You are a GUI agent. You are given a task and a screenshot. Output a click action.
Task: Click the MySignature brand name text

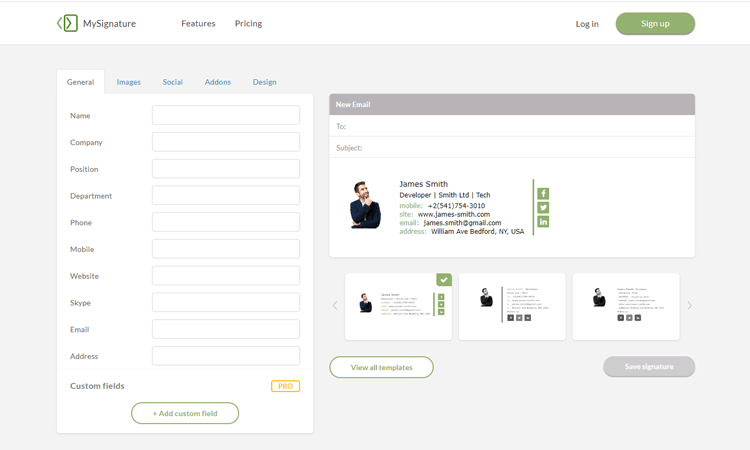110,23
